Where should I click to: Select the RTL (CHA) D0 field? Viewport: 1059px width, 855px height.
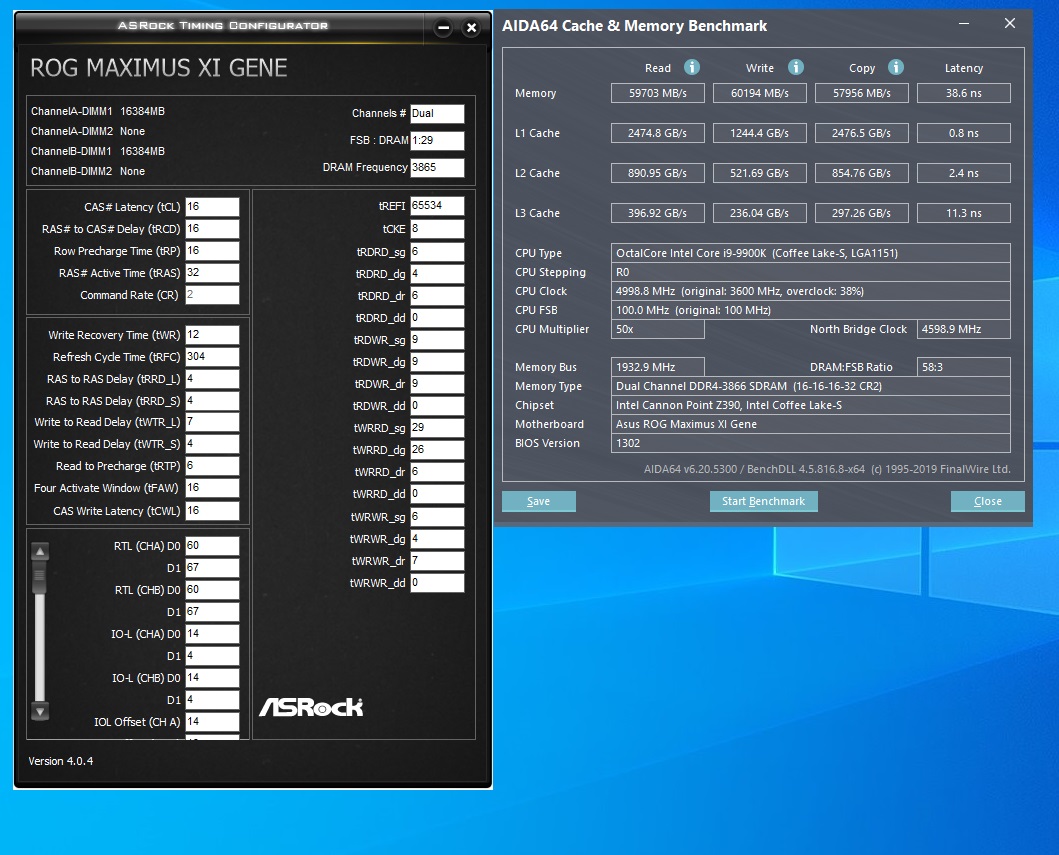tap(212, 546)
